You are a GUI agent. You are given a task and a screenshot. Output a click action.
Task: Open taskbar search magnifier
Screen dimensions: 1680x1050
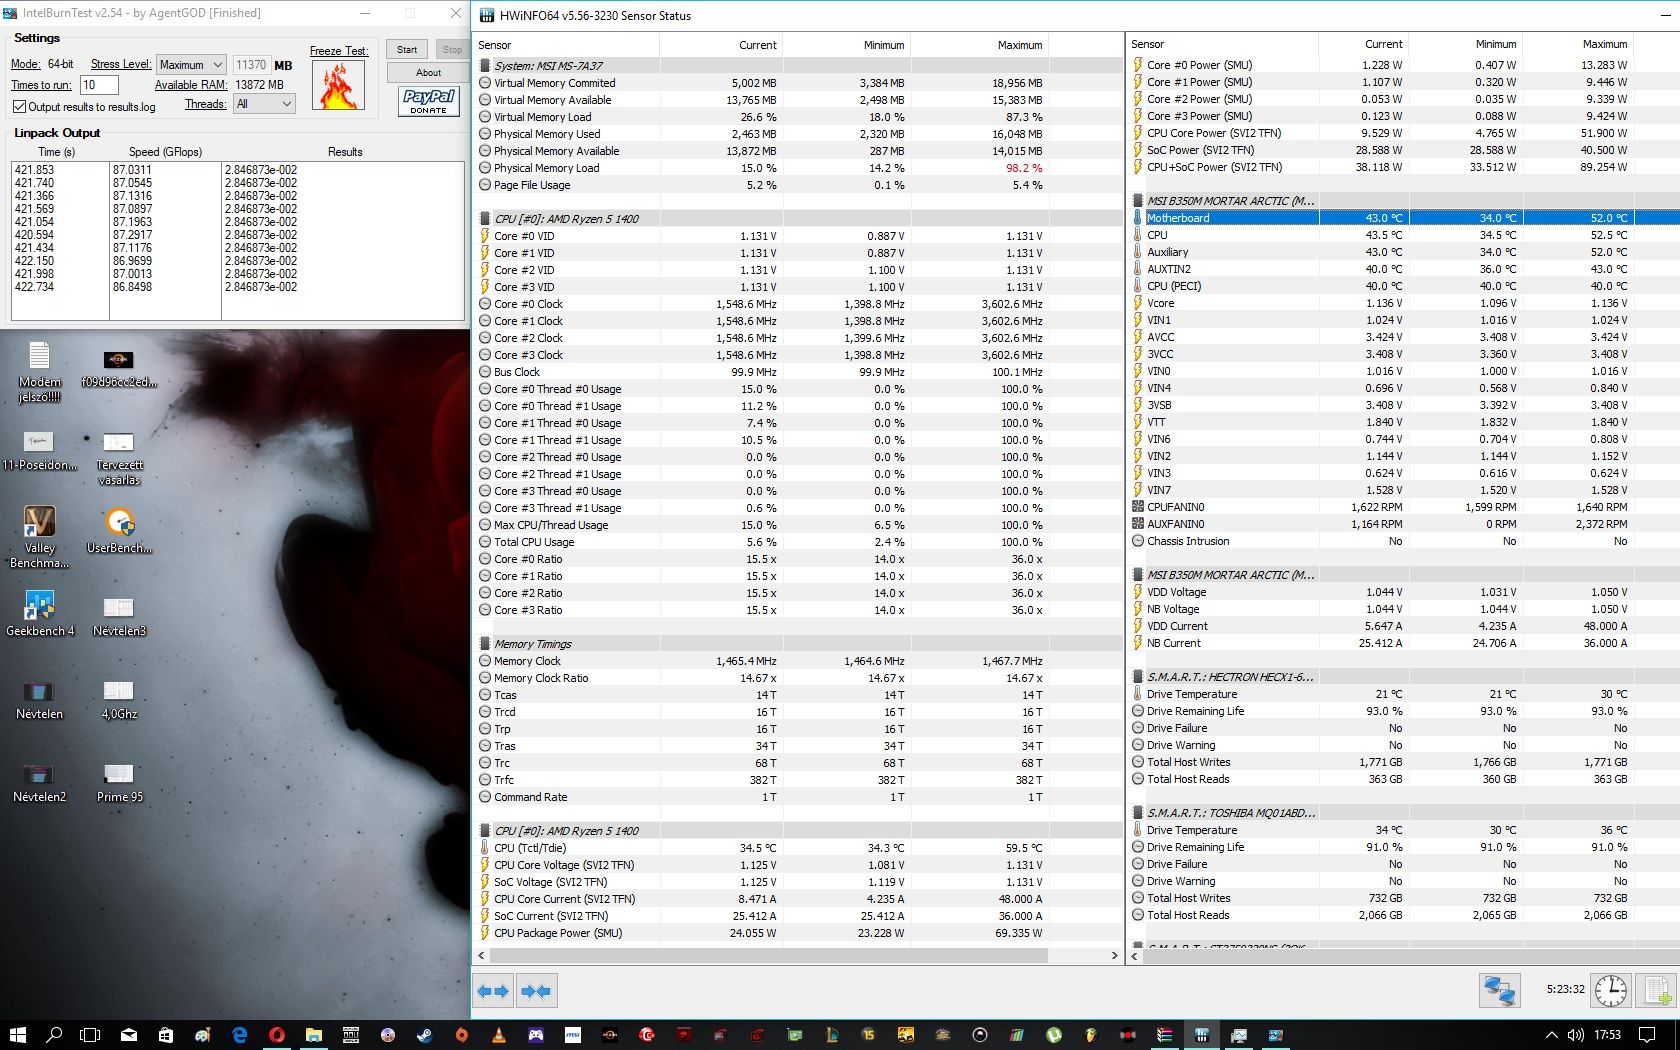pos(54,1035)
